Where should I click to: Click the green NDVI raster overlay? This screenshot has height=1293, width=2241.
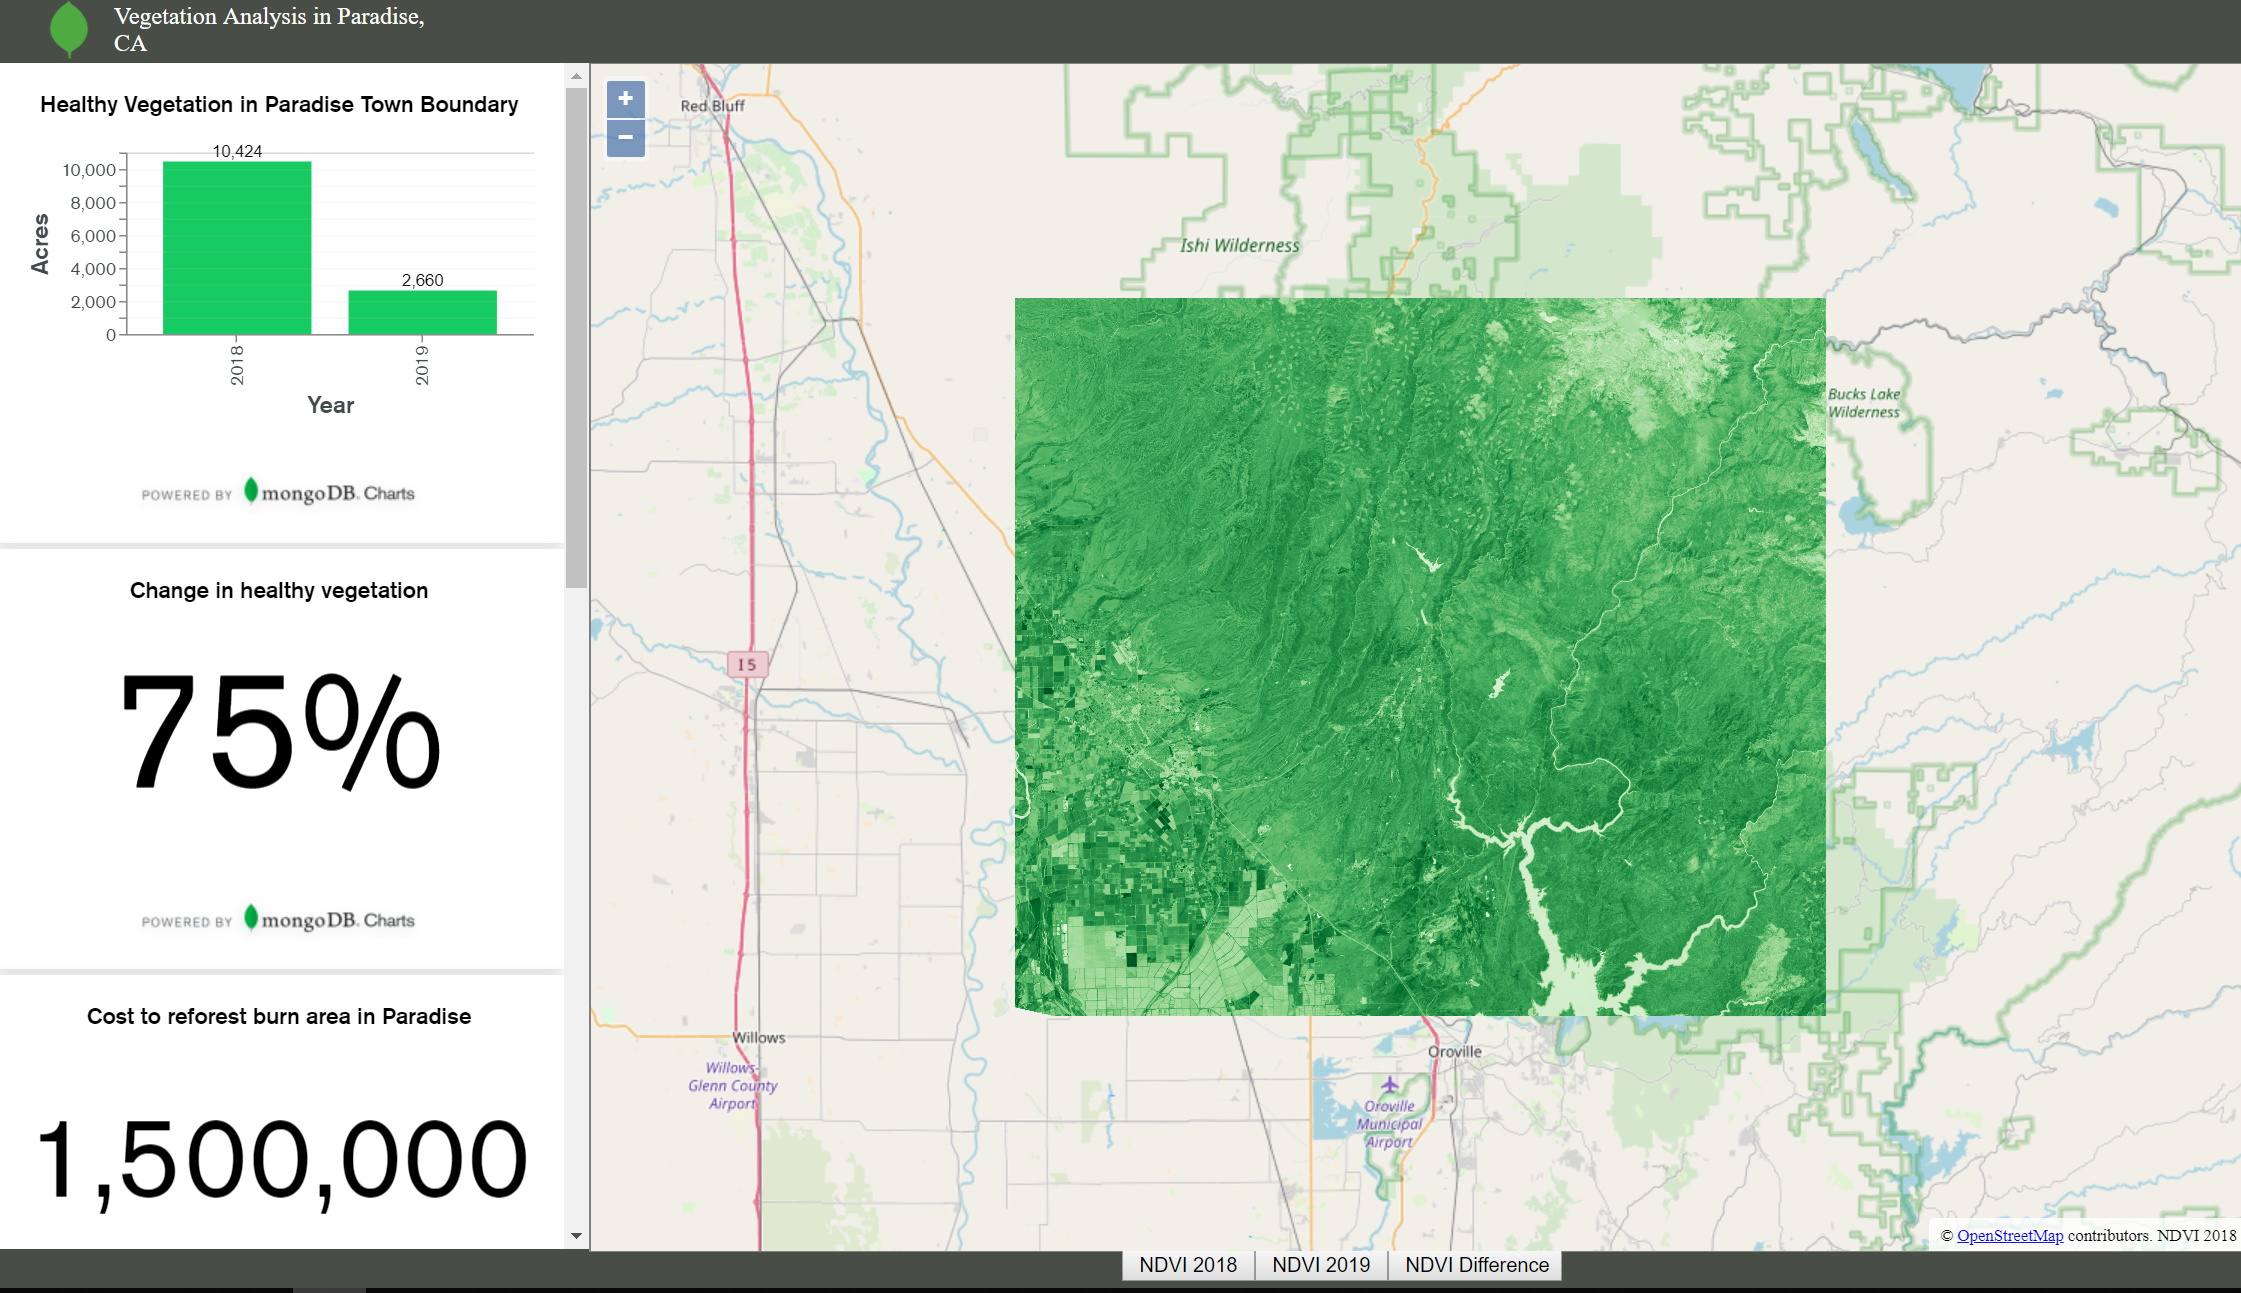coord(1420,656)
